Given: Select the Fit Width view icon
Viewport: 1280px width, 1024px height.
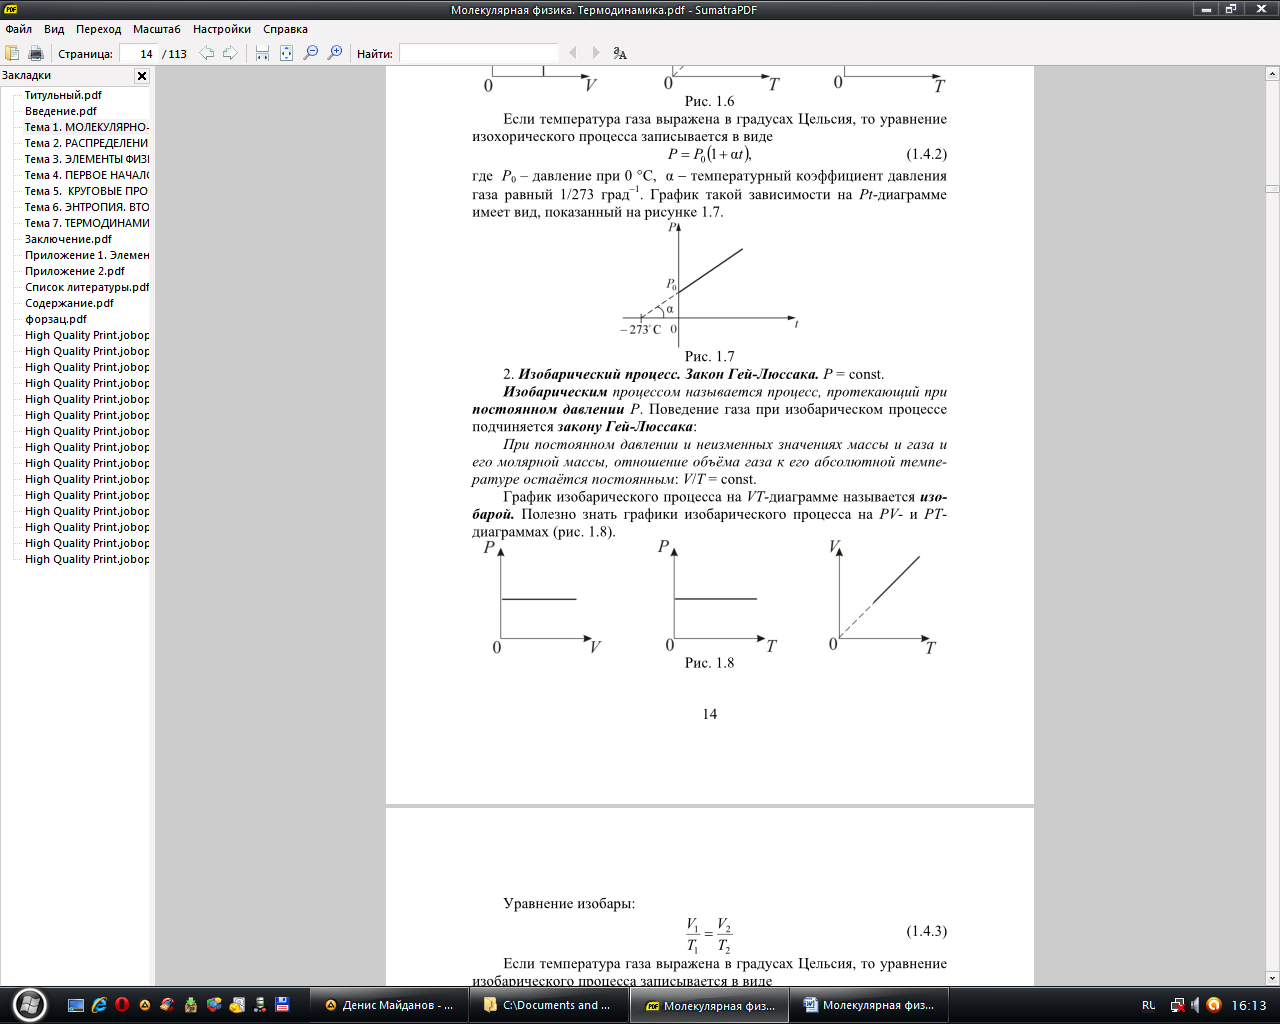Looking at the screenshot, I should coord(262,53).
